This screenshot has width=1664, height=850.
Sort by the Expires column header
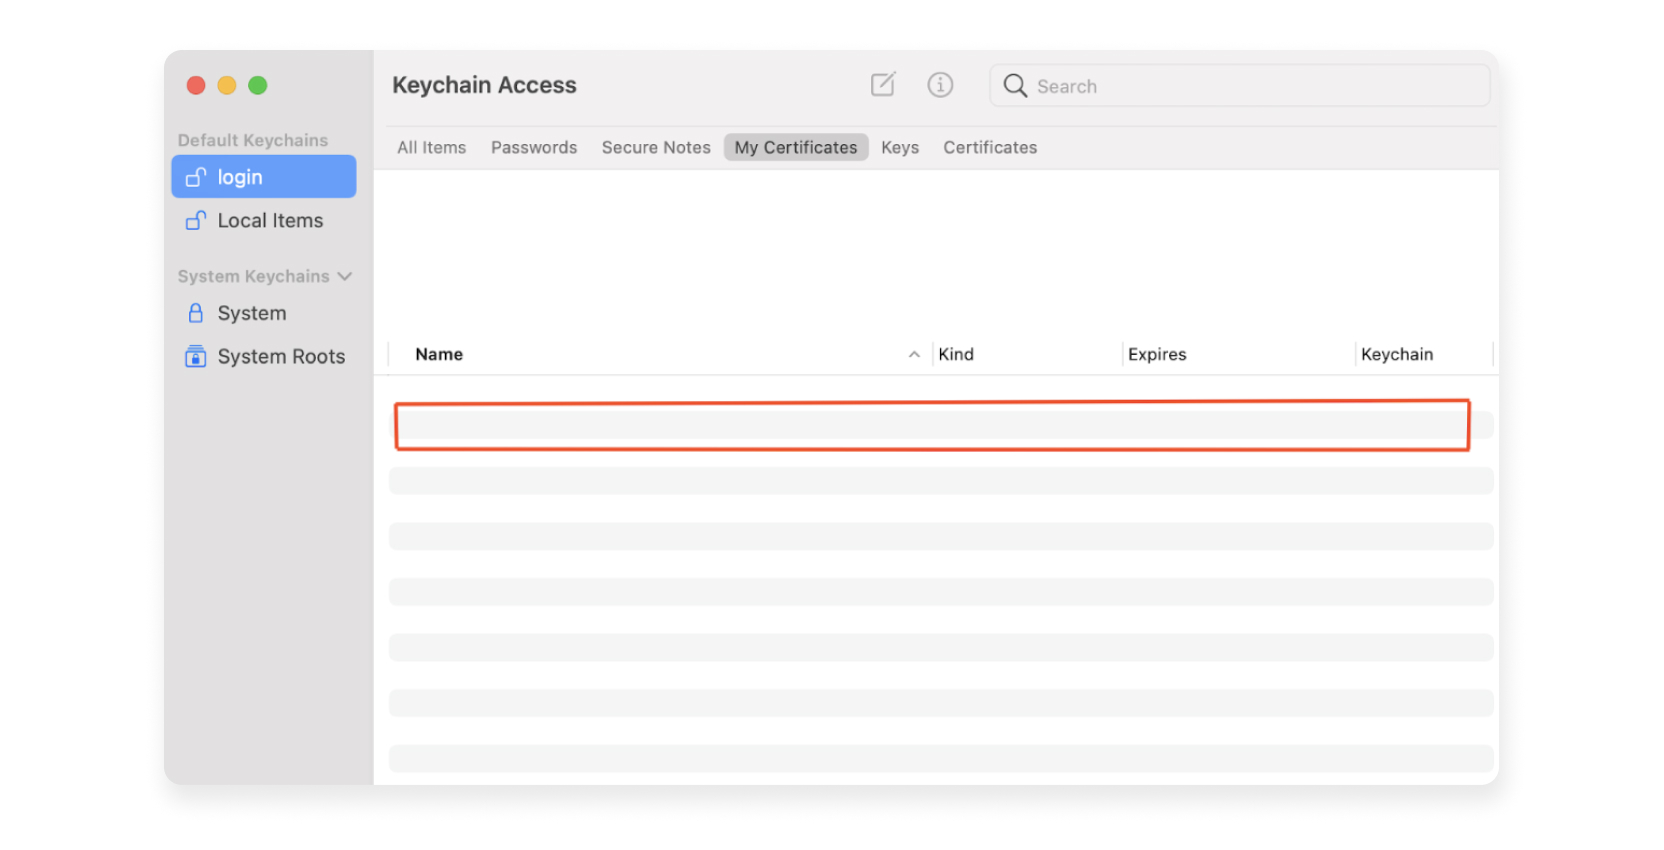[1157, 355]
